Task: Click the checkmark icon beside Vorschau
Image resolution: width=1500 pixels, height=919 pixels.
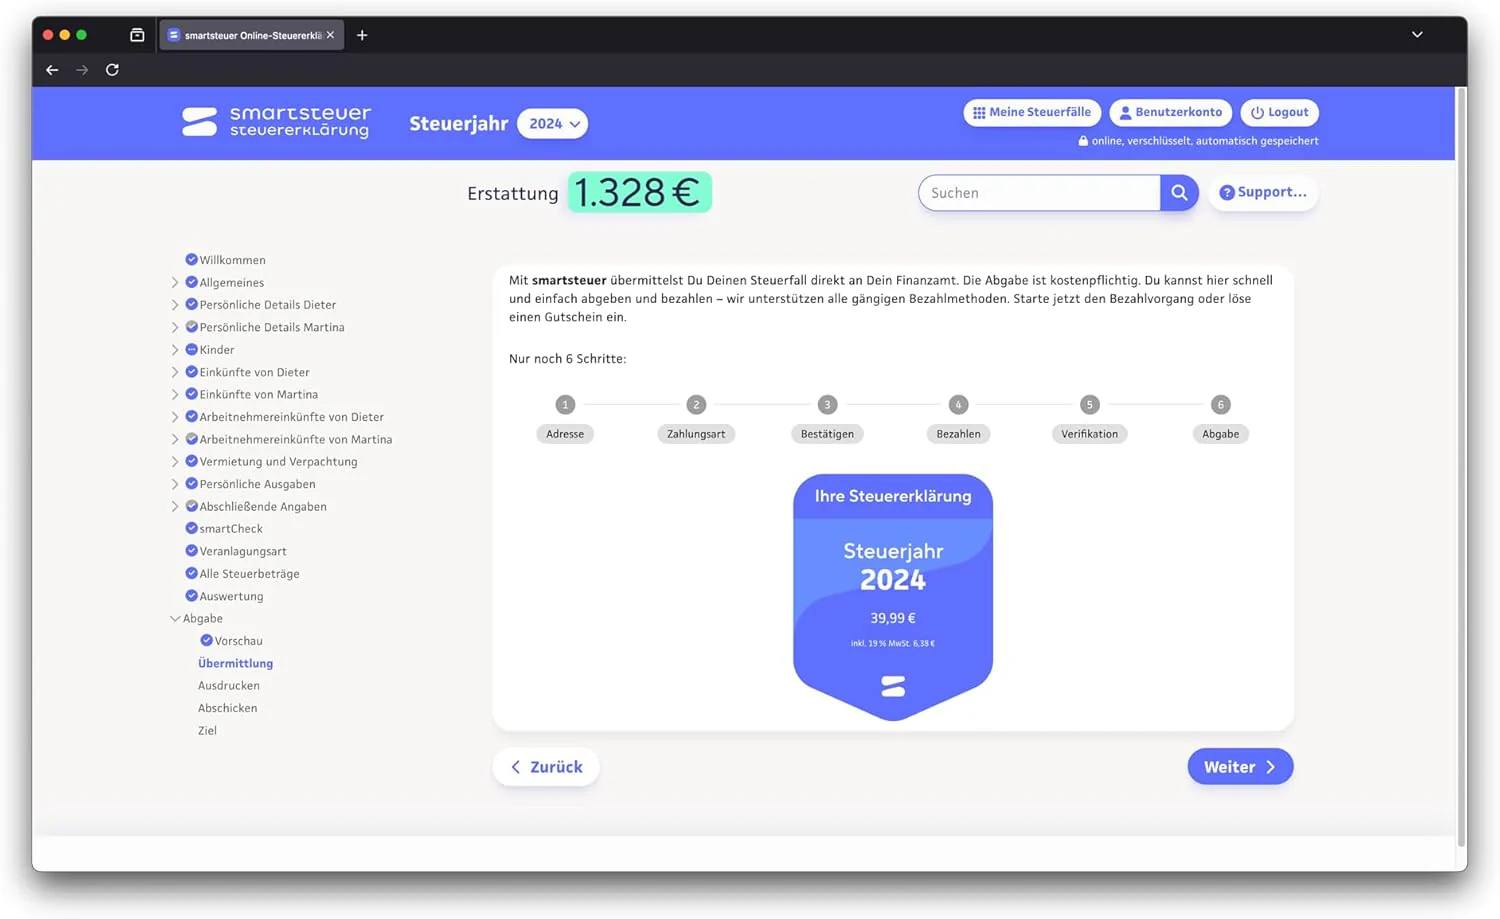Action: [206, 640]
